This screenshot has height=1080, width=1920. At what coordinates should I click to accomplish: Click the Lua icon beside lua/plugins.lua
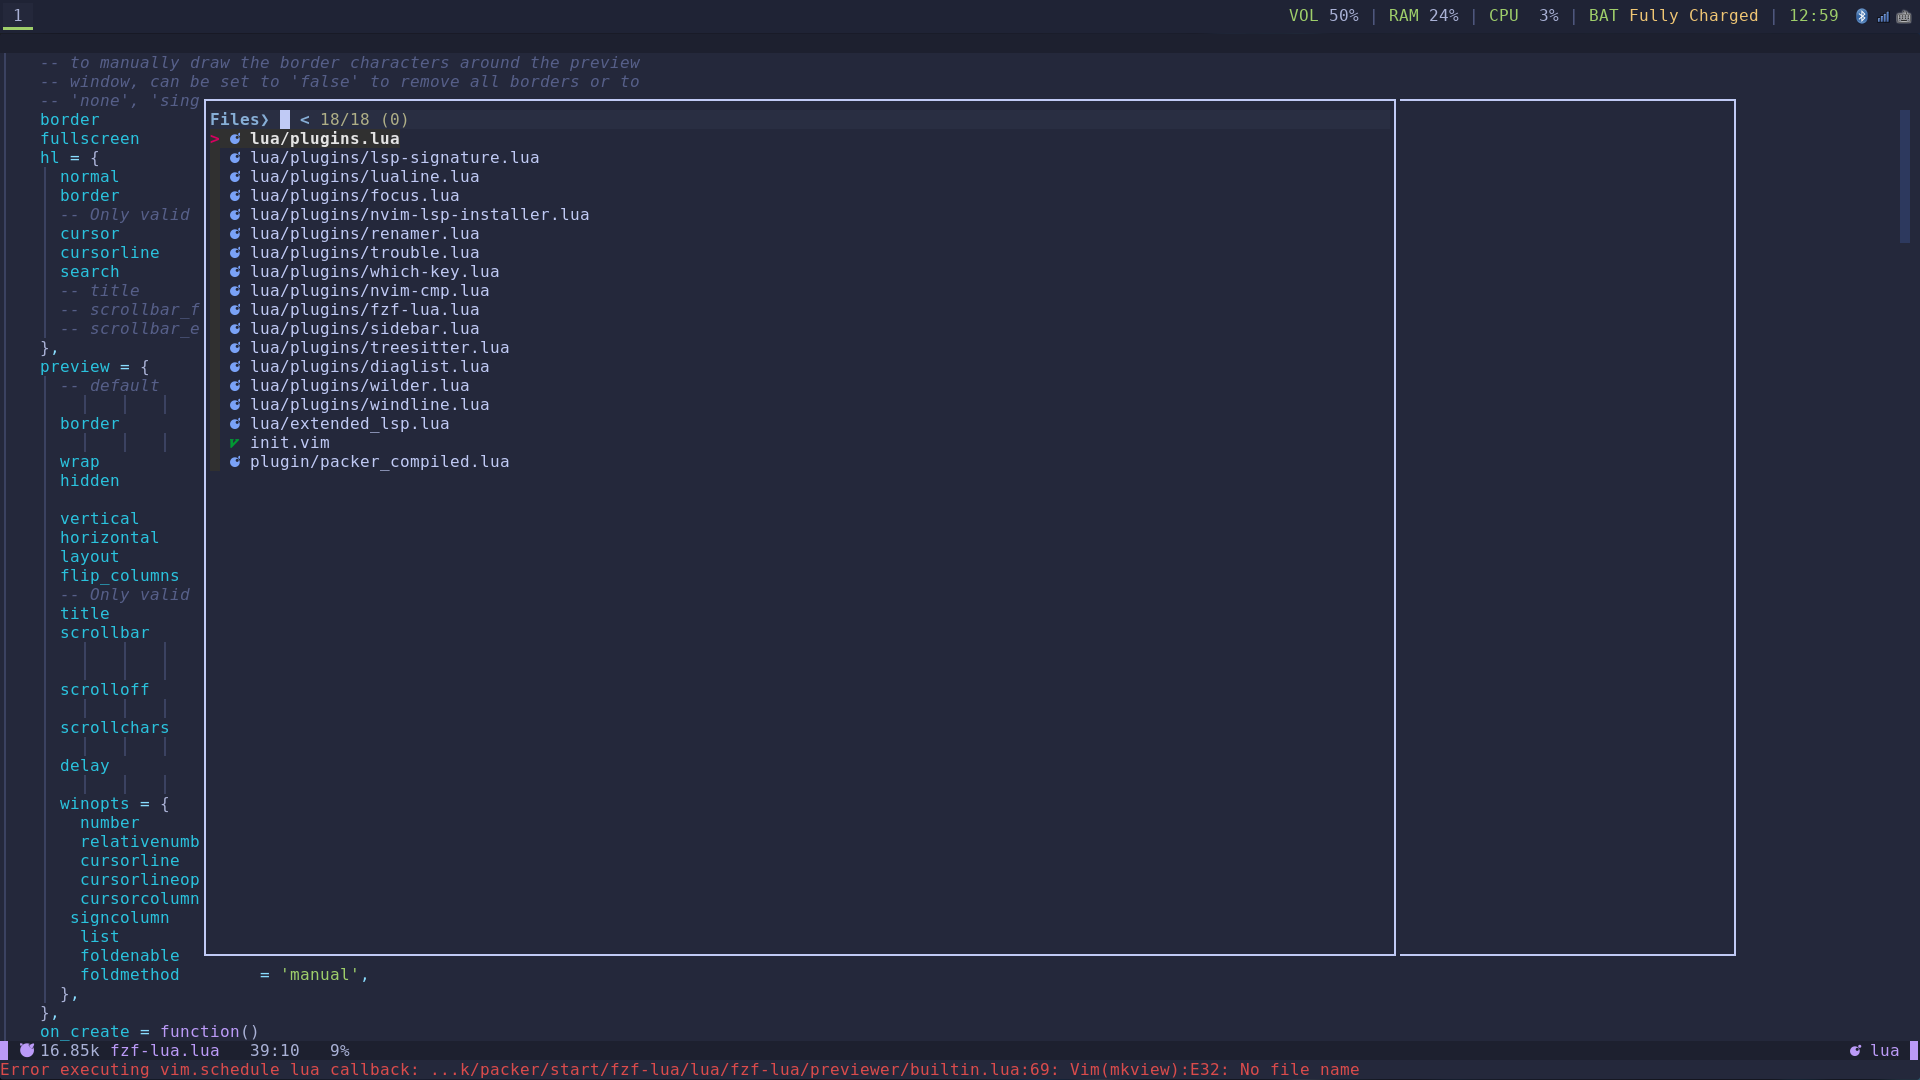(235, 139)
